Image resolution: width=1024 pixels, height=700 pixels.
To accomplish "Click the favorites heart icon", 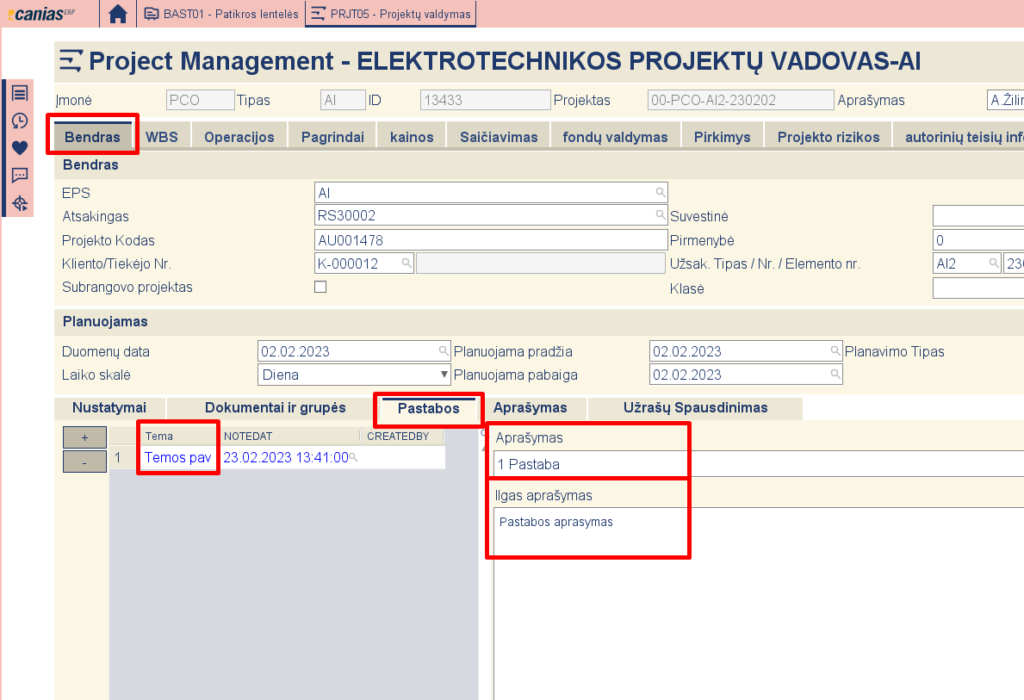I will point(19,148).
